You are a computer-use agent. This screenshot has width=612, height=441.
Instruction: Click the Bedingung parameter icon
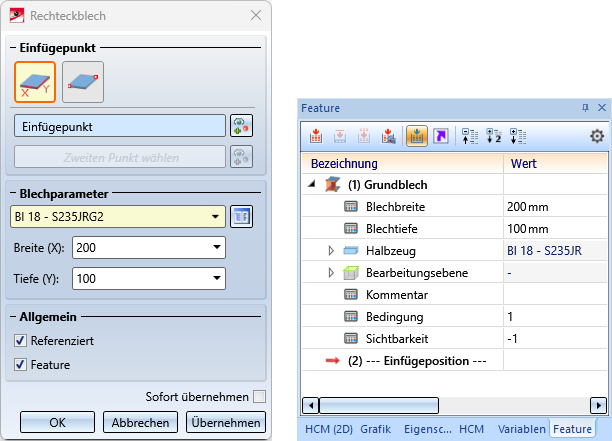point(350,316)
